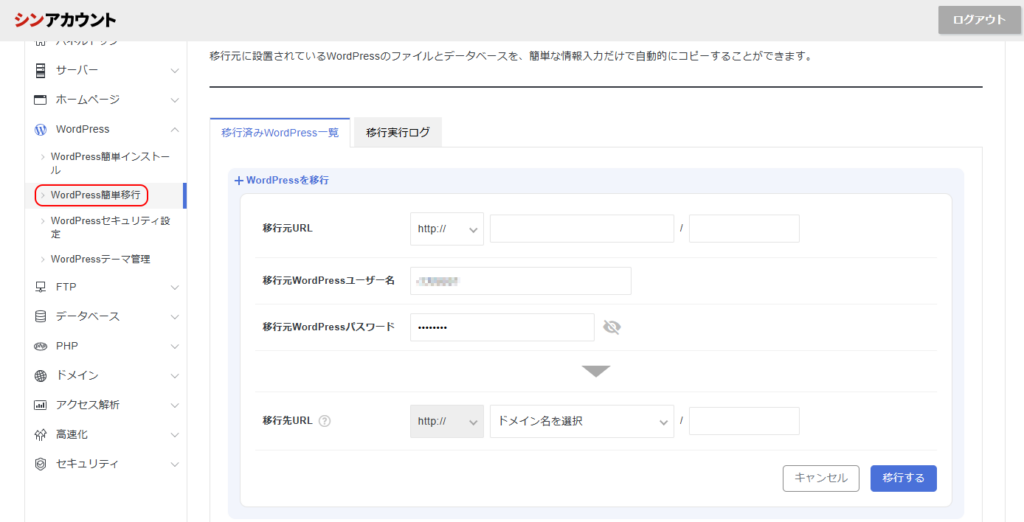
Task: Click the WordPress logo icon in sidebar
Action: (x=40, y=129)
